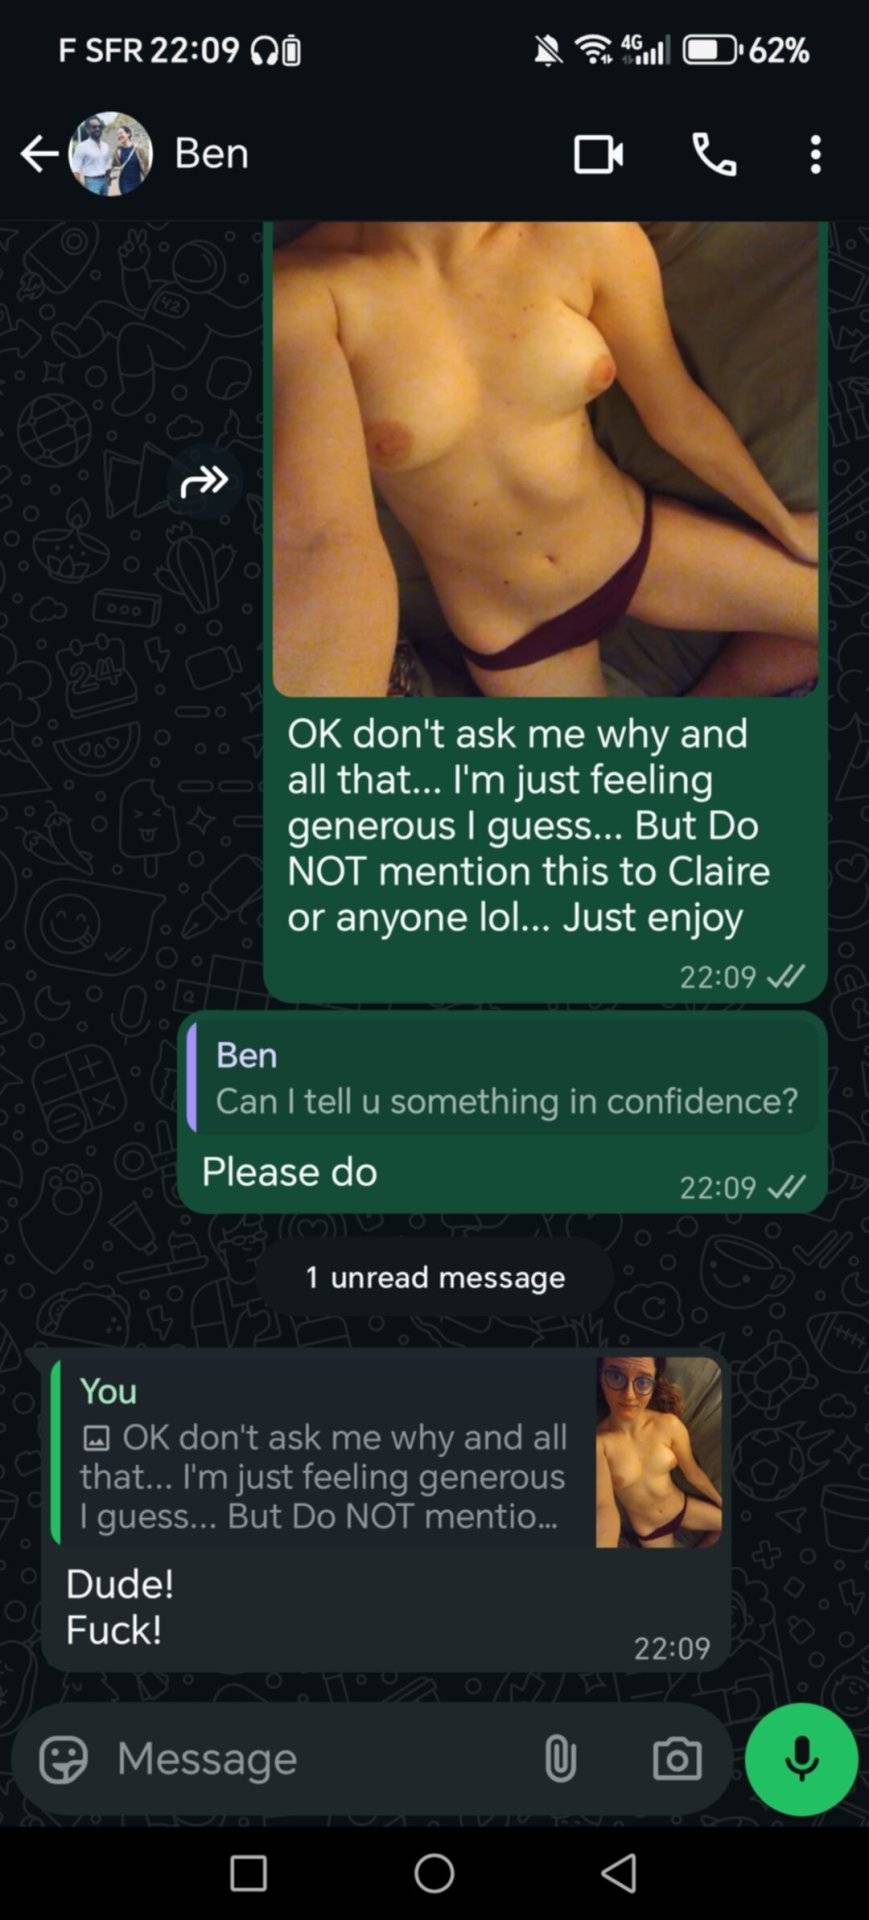Open Ben's profile picture in header
Image resolution: width=869 pixels, height=1920 pixels.
(110, 154)
